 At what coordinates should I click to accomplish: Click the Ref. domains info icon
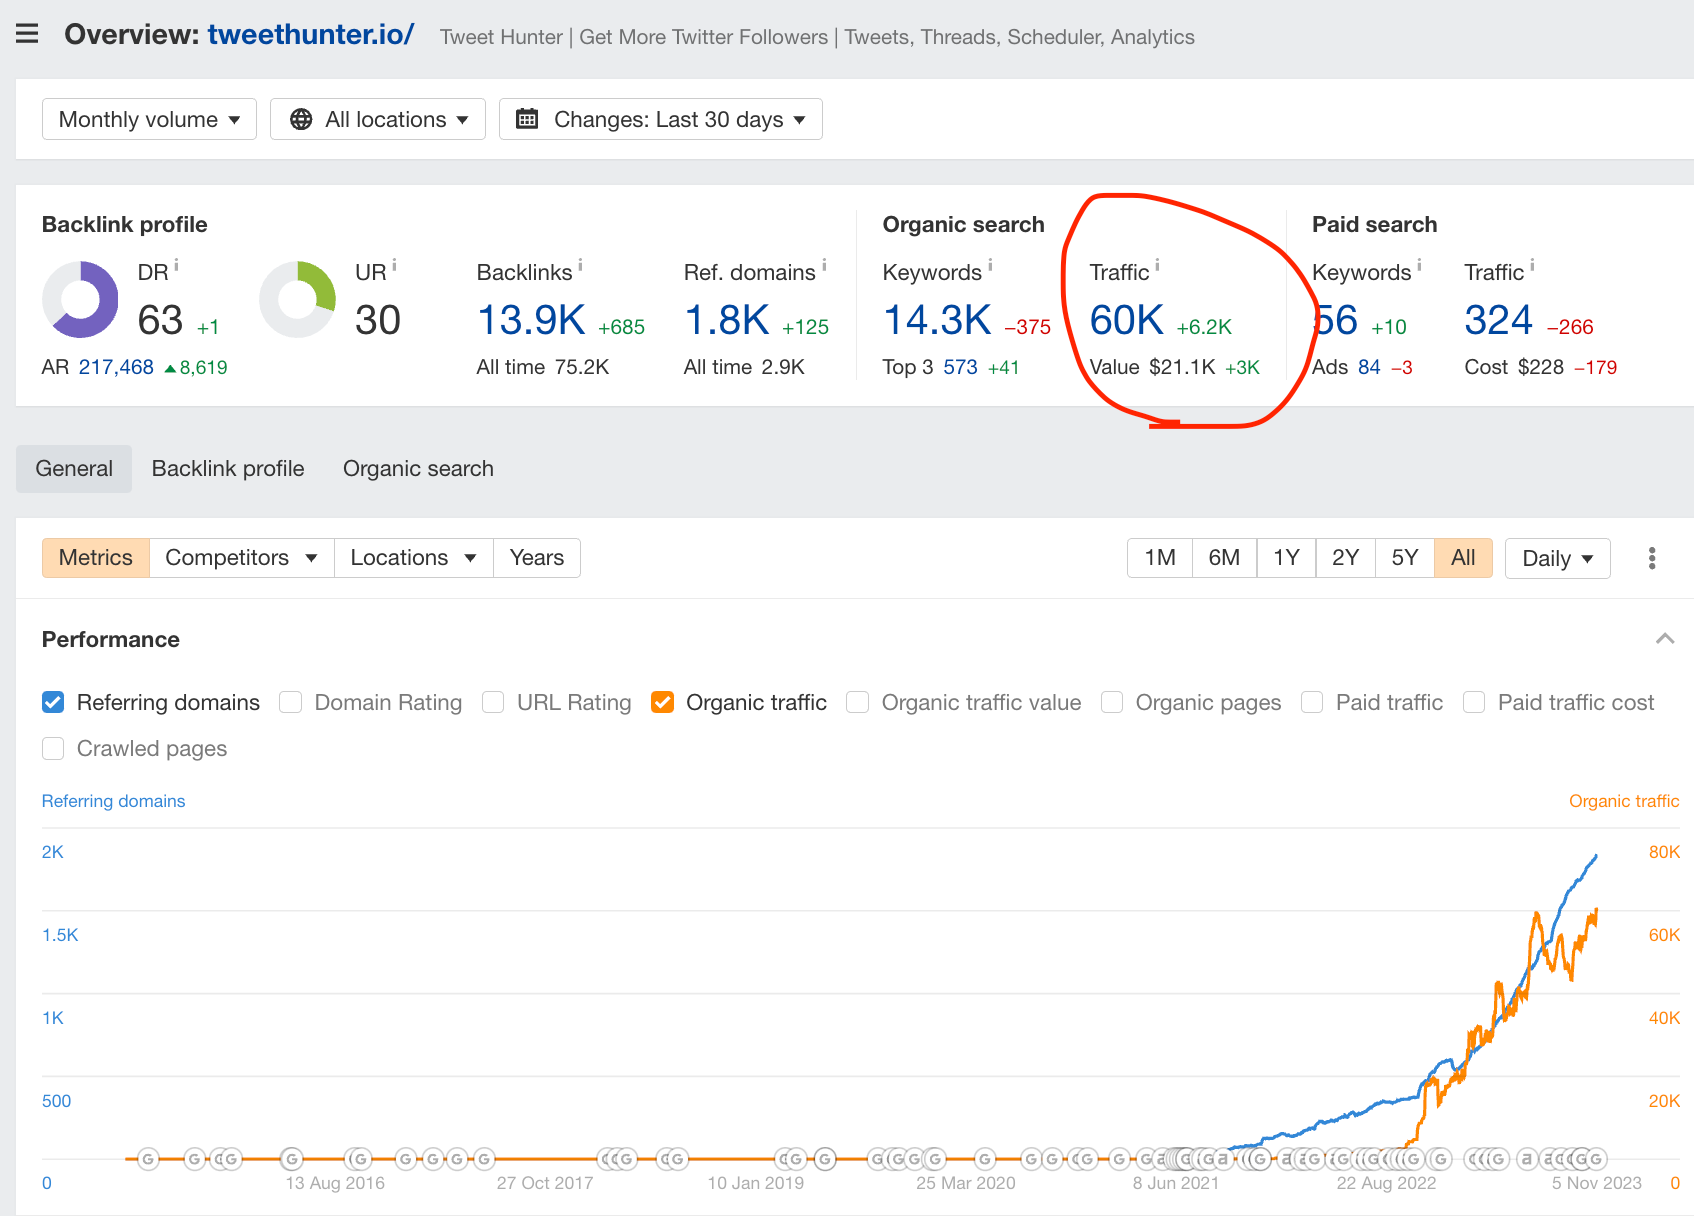tap(824, 265)
